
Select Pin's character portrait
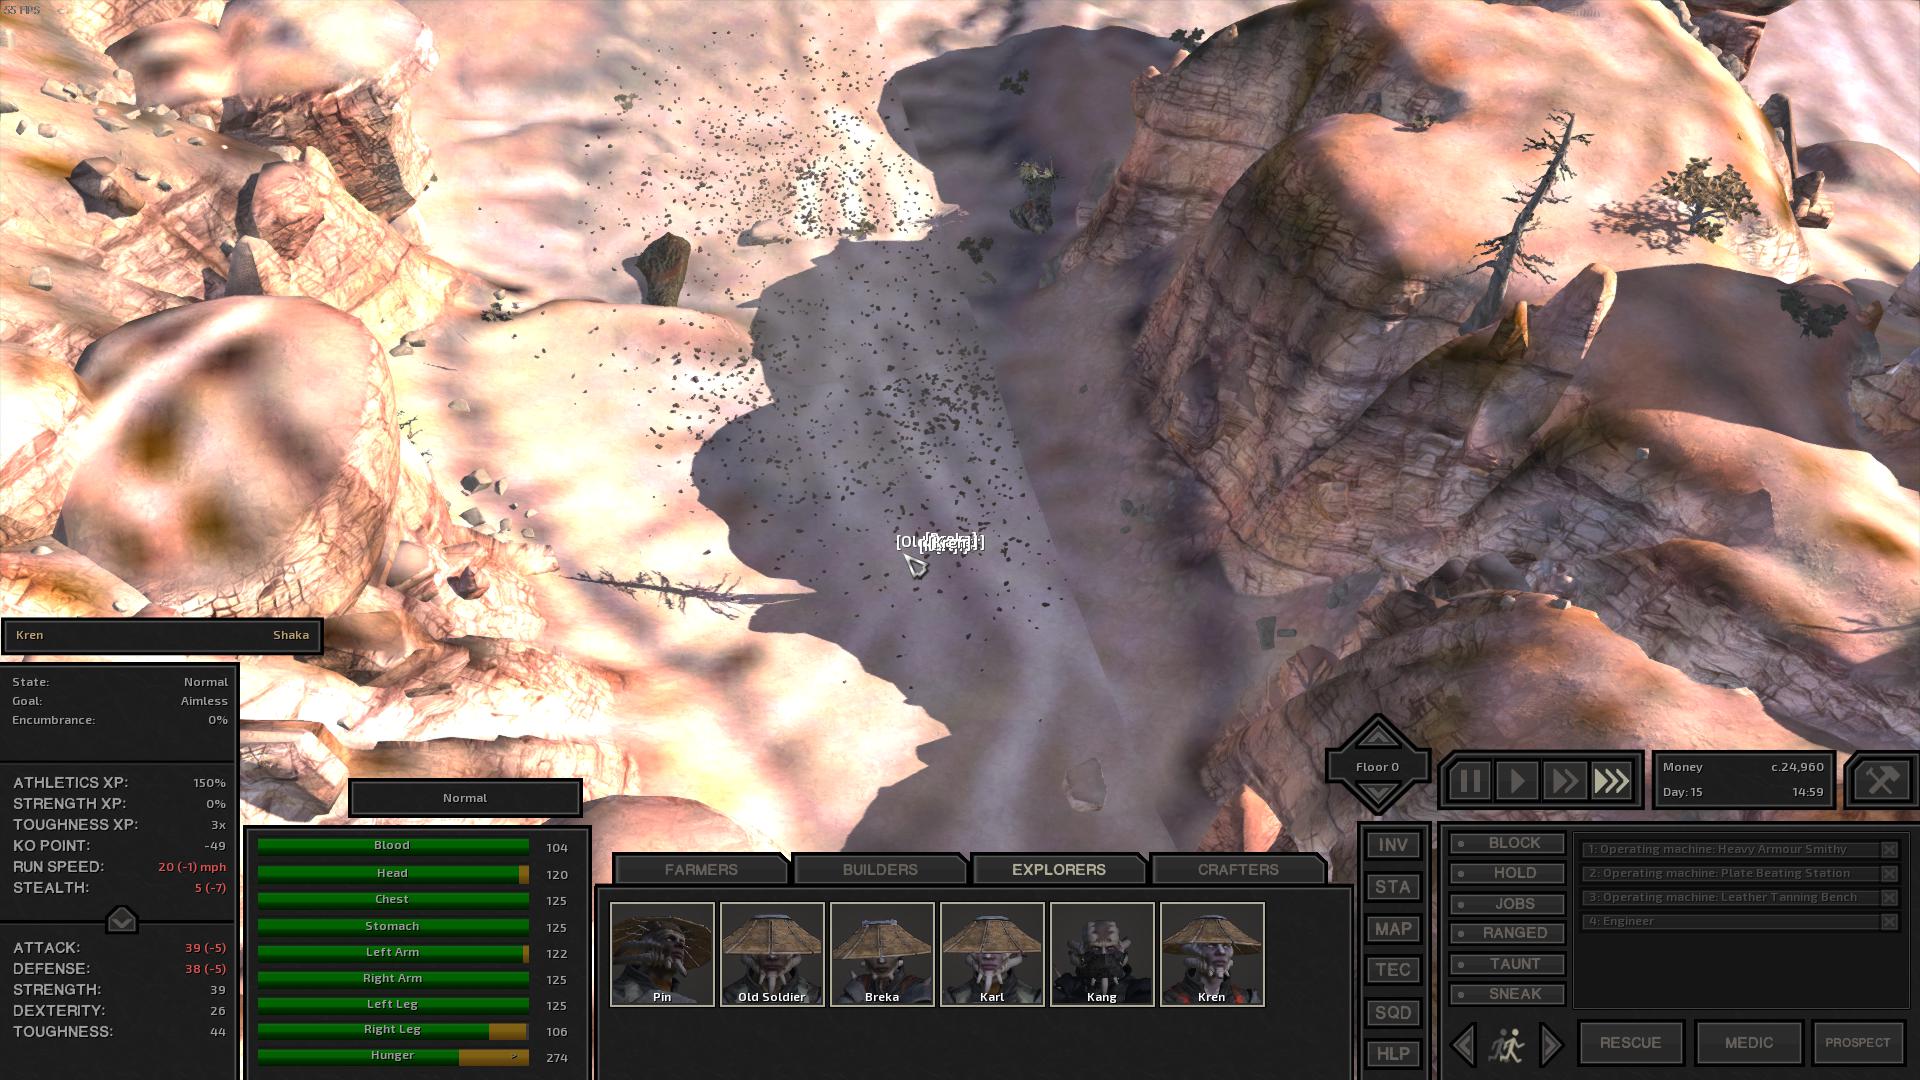click(662, 954)
